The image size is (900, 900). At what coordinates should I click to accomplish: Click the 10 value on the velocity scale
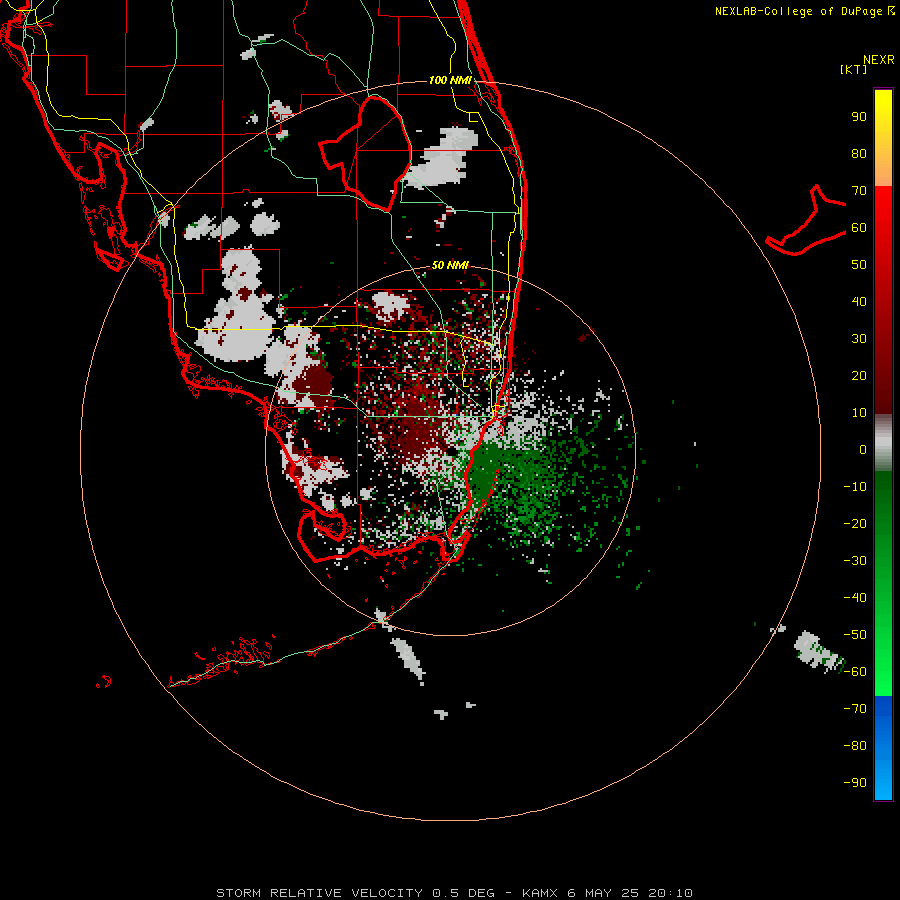coord(859,413)
